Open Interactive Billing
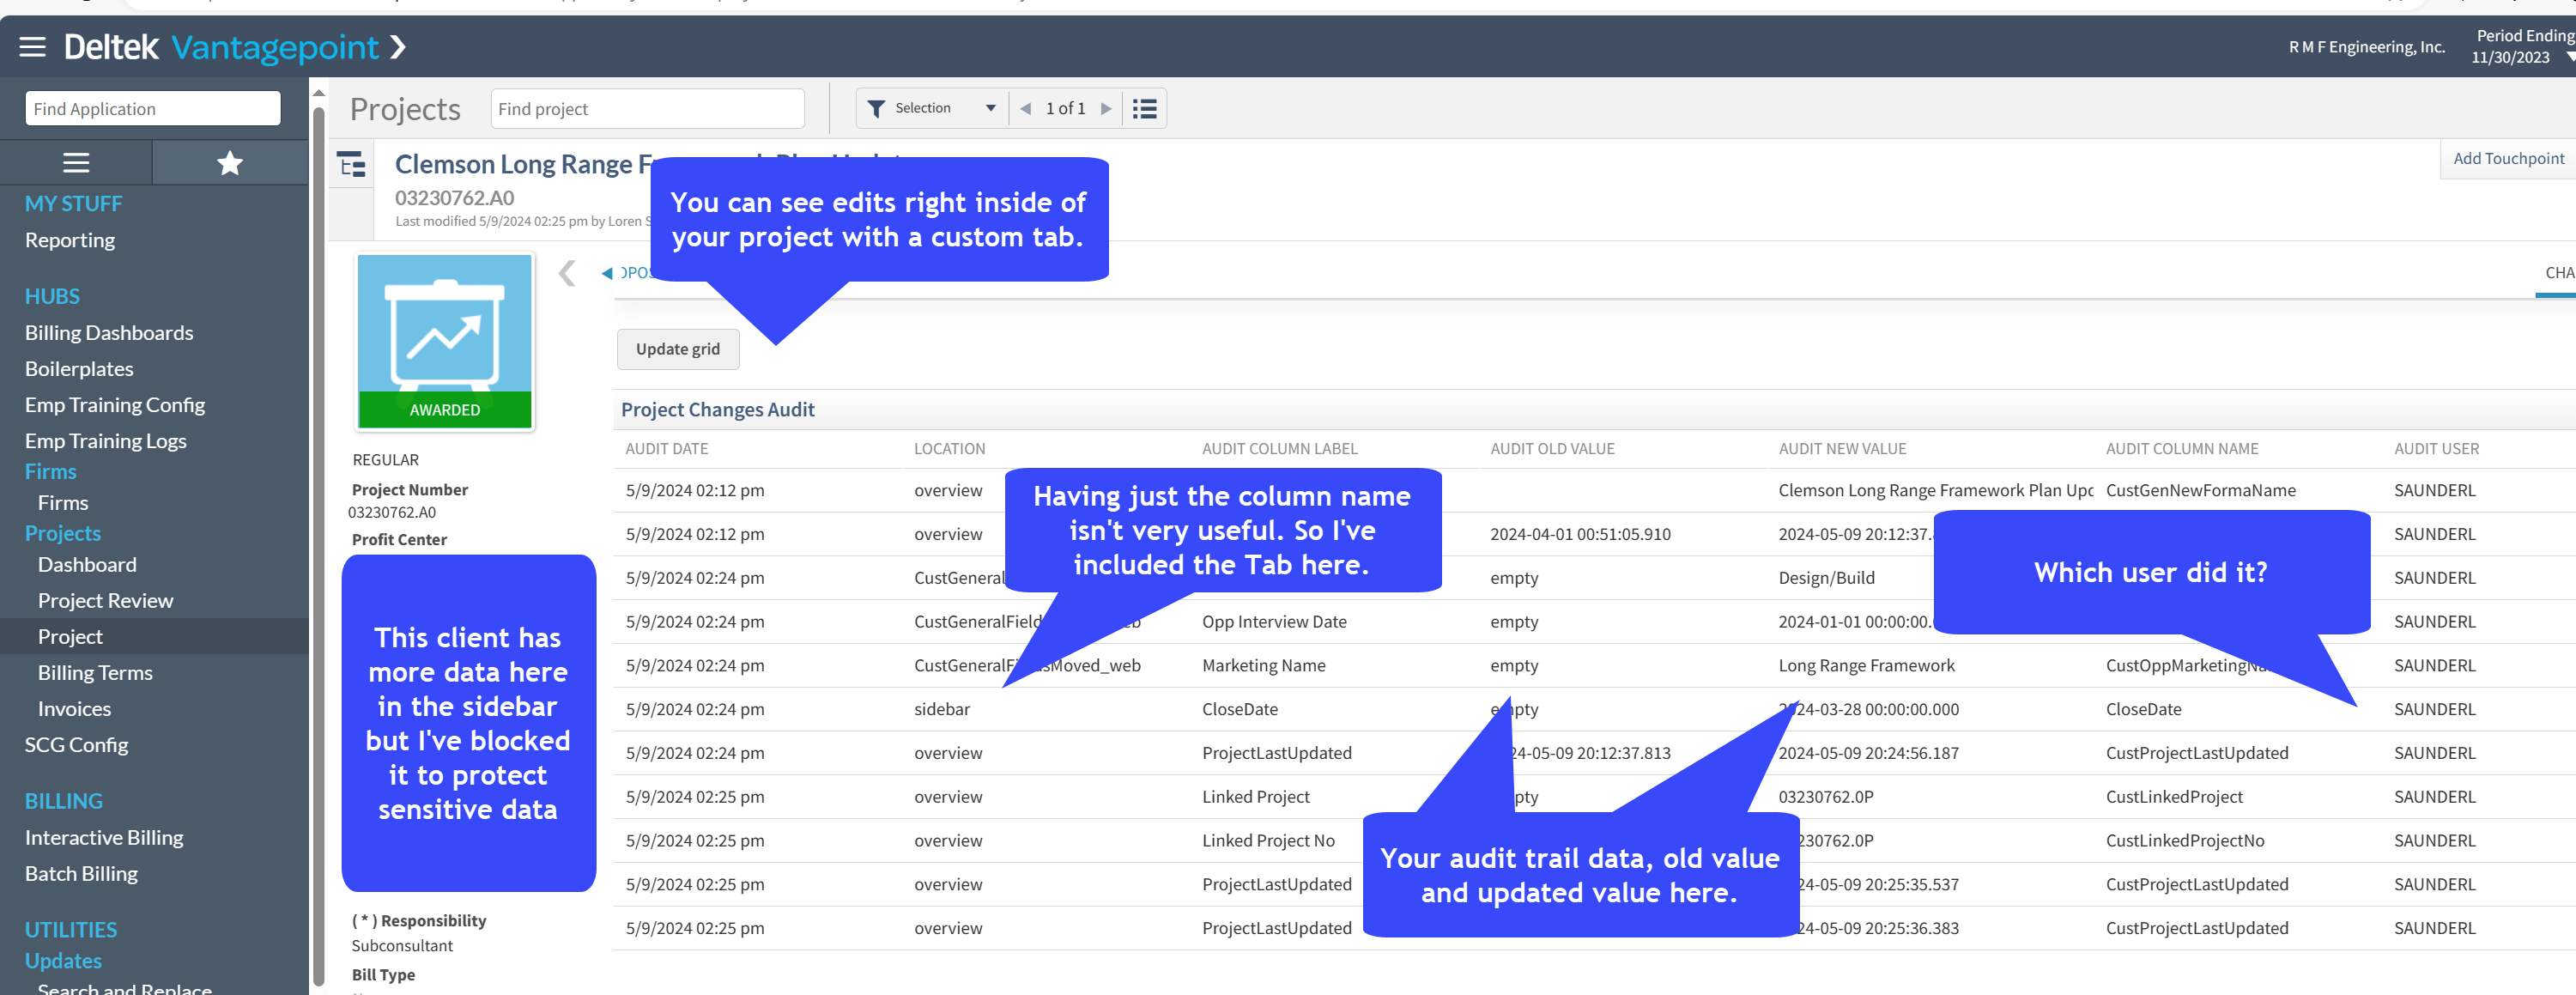 (x=104, y=837)
